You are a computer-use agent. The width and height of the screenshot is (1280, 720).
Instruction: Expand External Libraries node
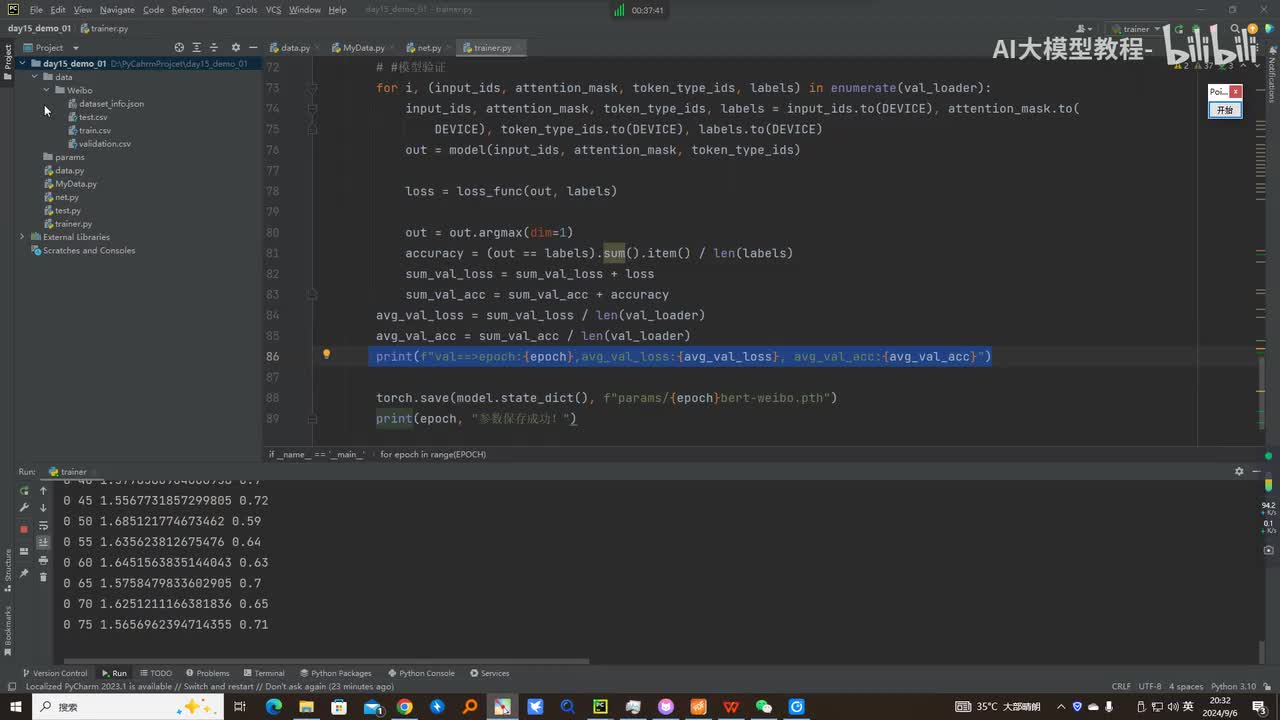(22, 237)
